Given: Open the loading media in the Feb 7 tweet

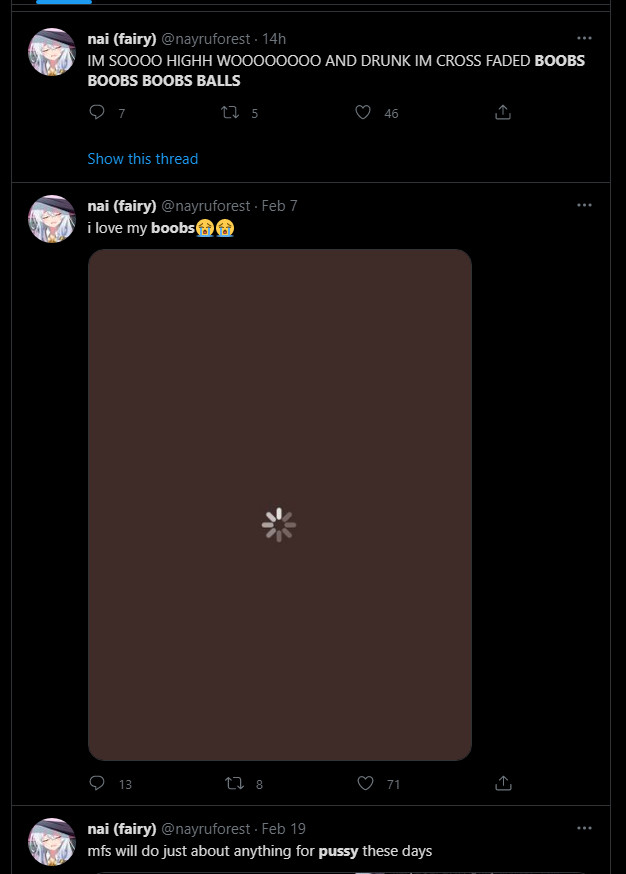Looking at the screenshot, I should click(280, 505).
